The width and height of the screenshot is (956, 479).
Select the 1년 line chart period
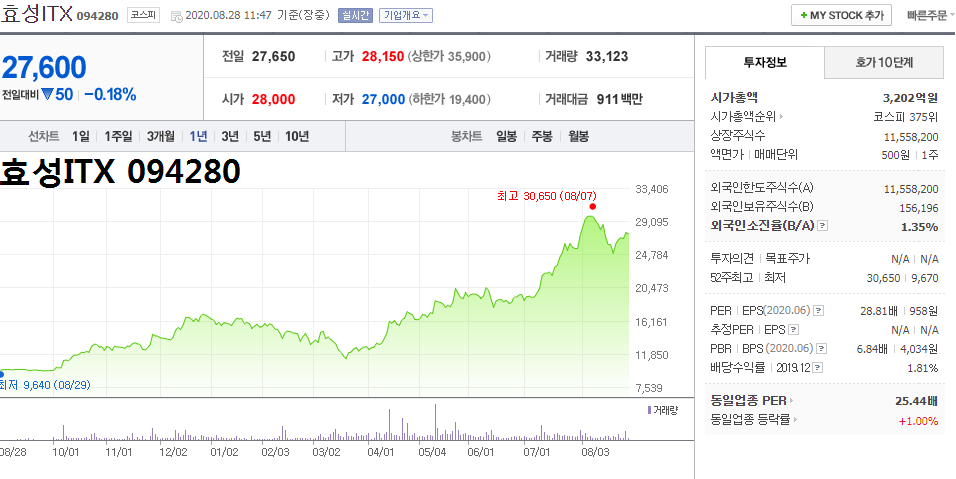click(x=198, y=136)
